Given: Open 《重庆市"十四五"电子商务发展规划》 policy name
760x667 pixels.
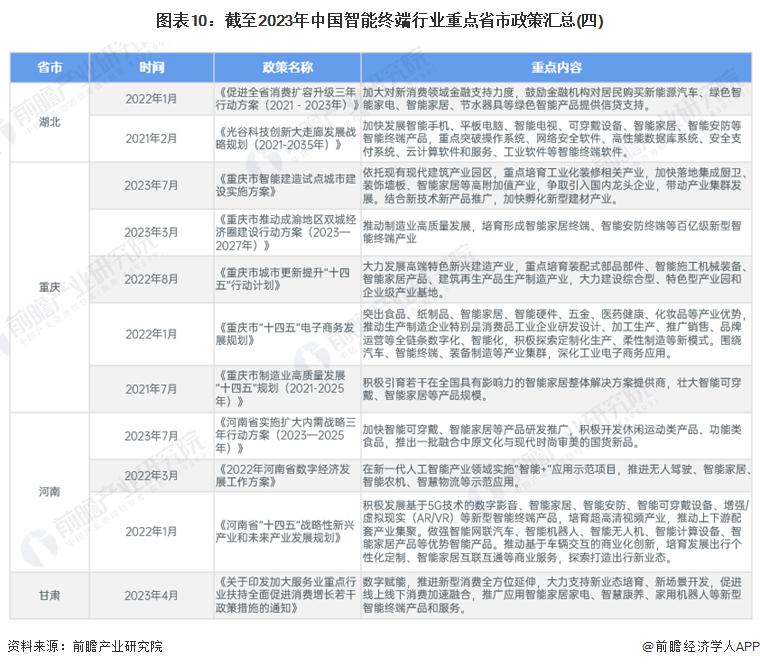Looking at the screenshot, I should coord(287,334).
